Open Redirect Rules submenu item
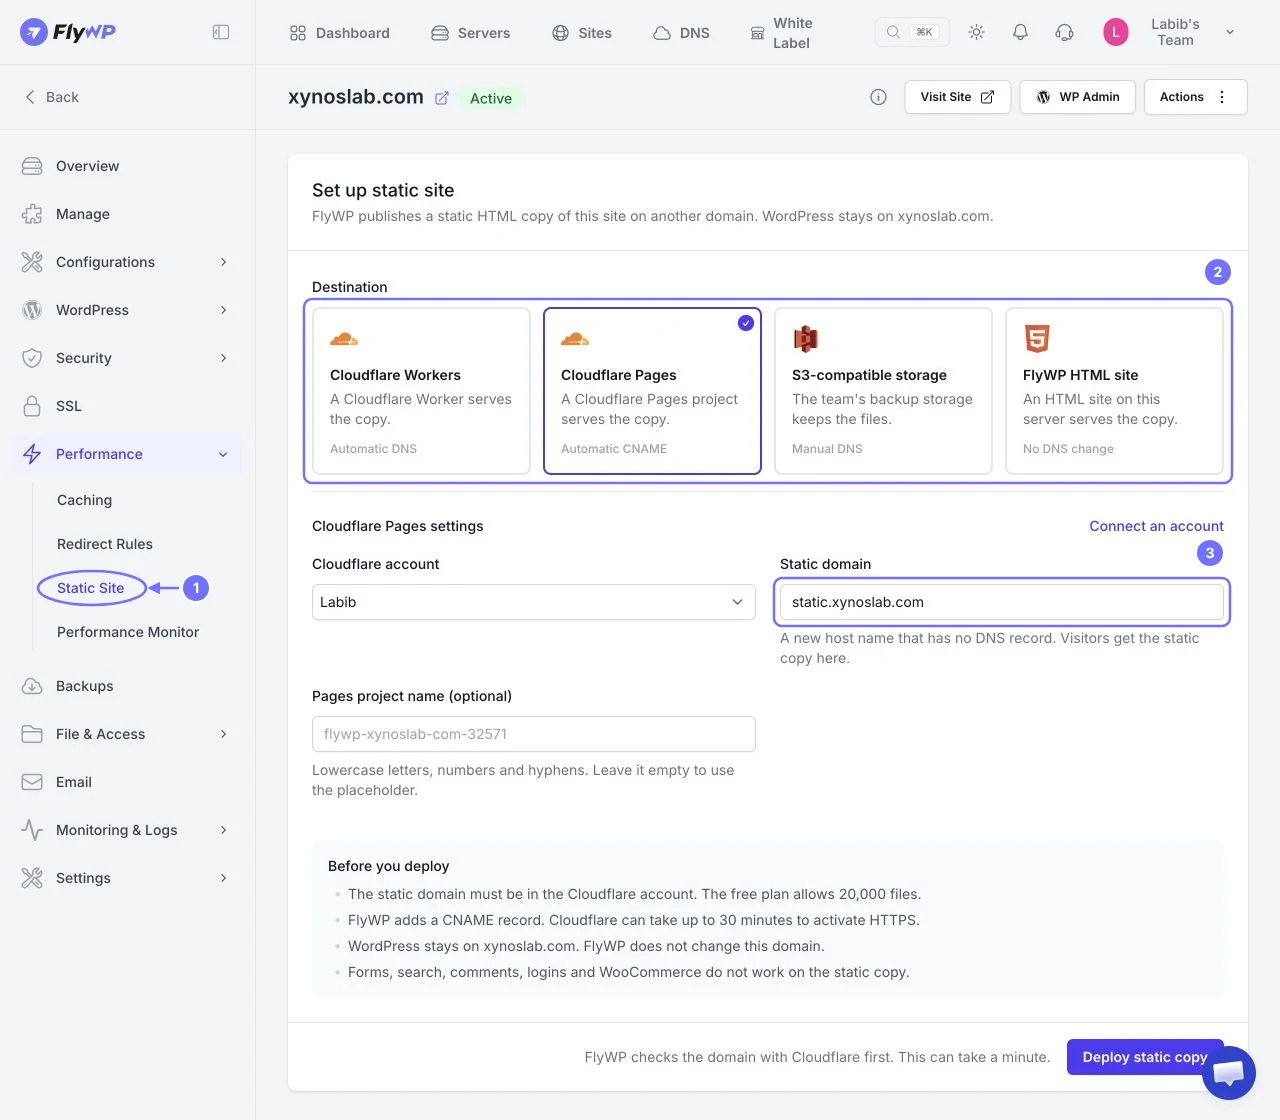Viewport: 1280px width, 1120px height. (x=105, y=544)
